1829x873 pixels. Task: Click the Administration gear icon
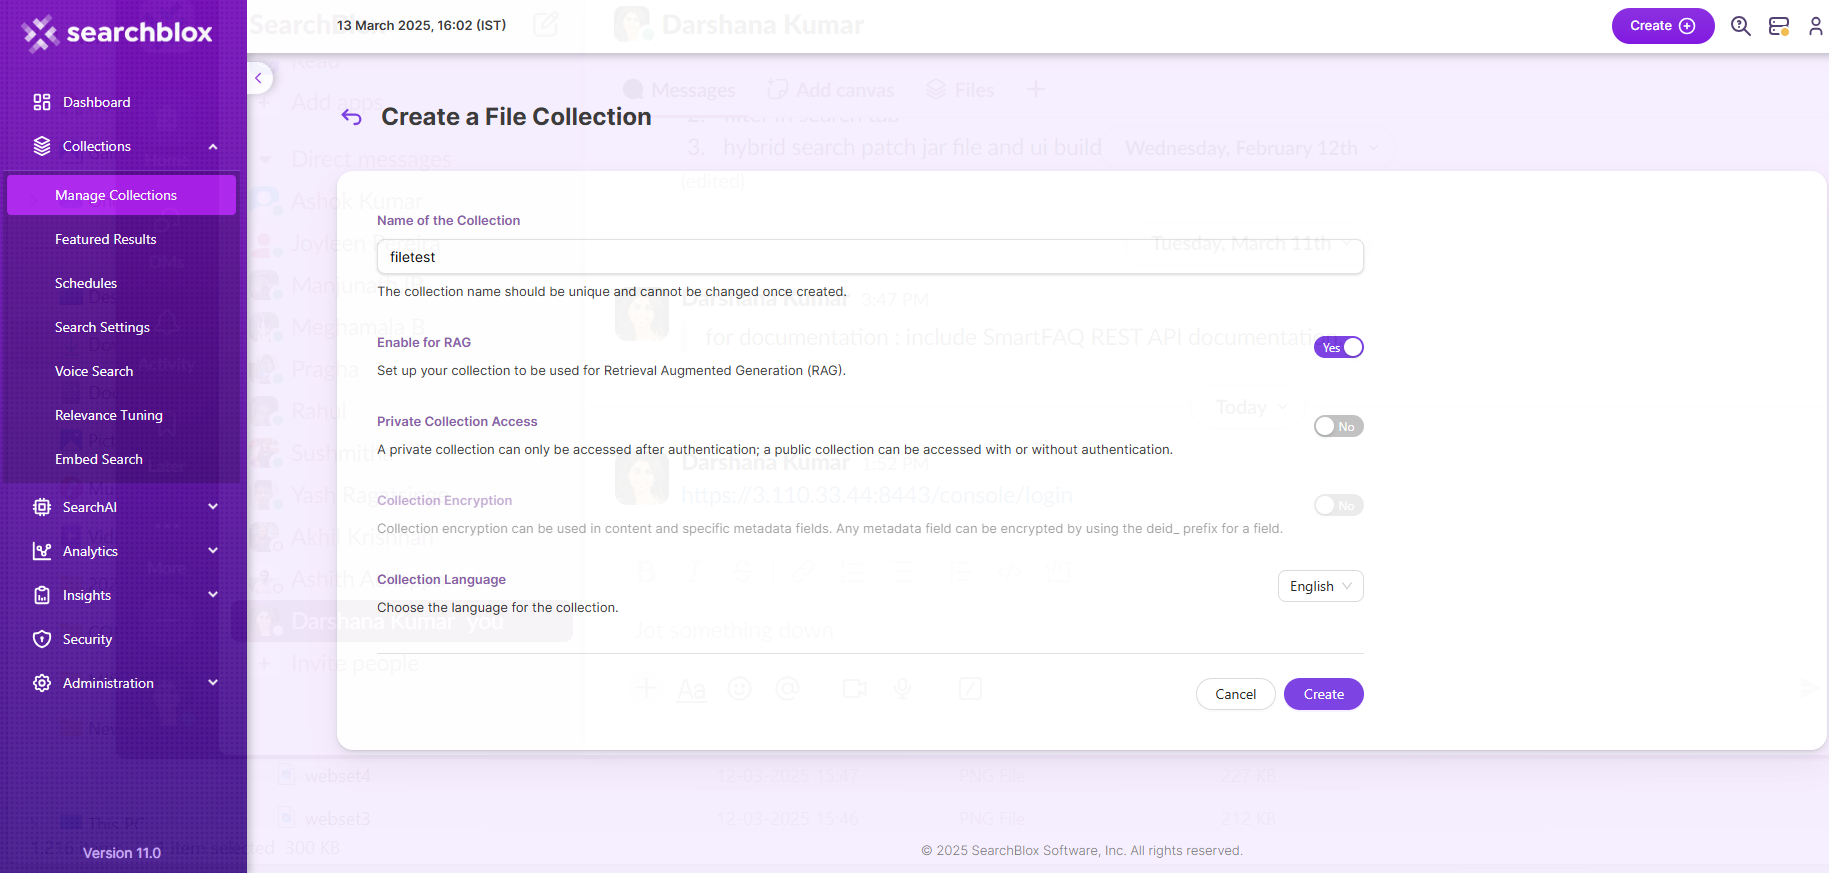(42, 683)
